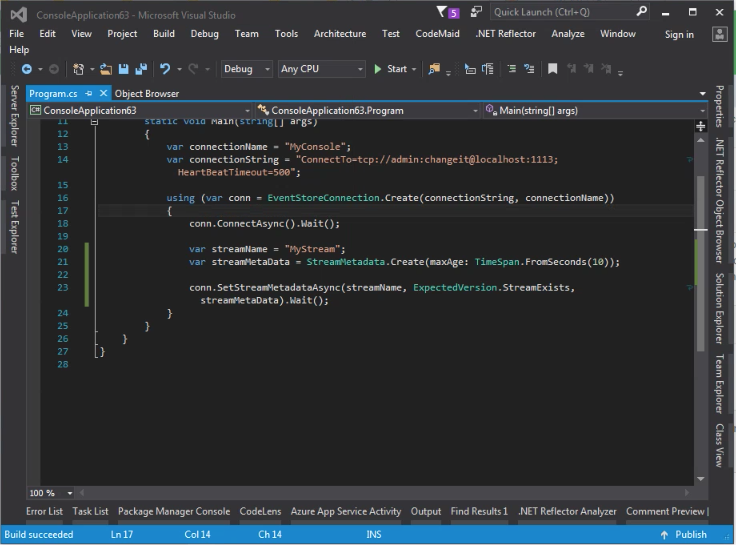Open the Debug configuration dropdown

pos(246,69)
